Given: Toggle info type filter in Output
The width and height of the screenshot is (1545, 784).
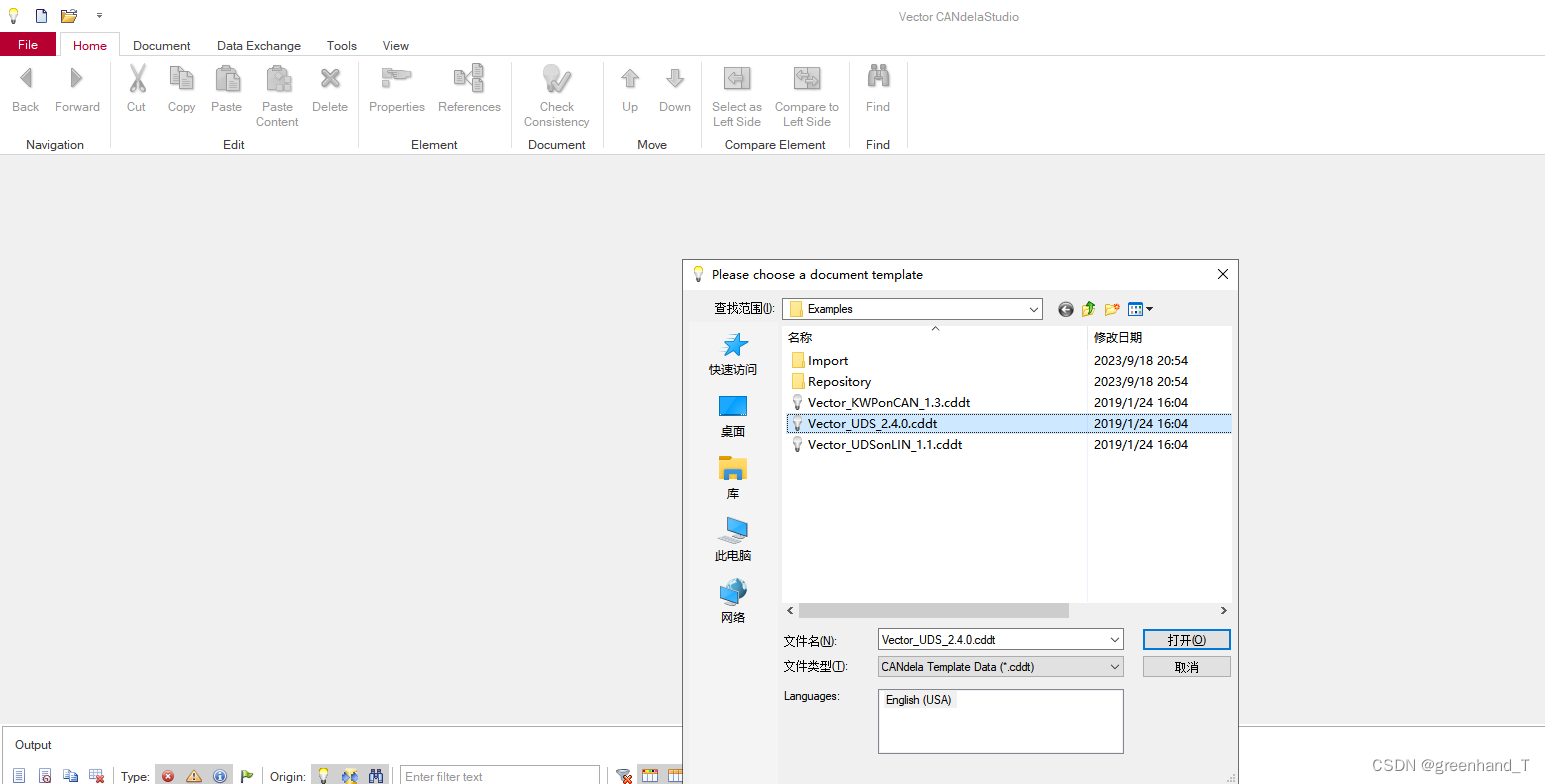Looking at the screenshot, I should pyautogui.click(x=220, y=776).
